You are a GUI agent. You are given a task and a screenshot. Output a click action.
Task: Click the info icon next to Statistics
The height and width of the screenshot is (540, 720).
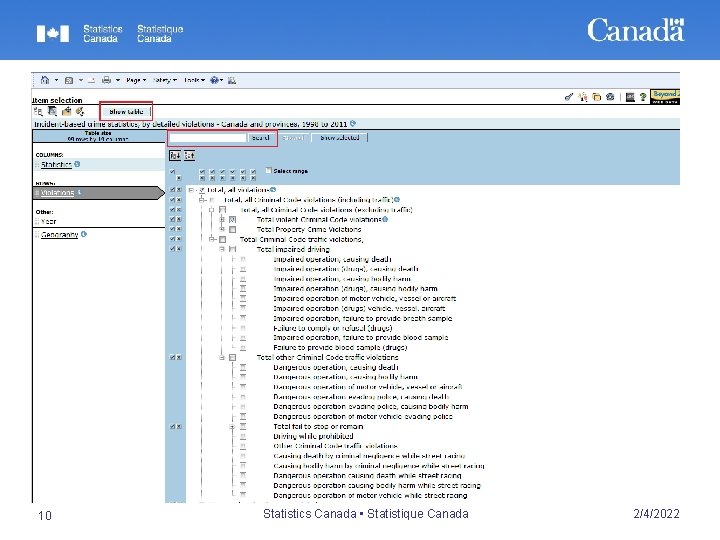pyautogui.click(x=77, y=164)
